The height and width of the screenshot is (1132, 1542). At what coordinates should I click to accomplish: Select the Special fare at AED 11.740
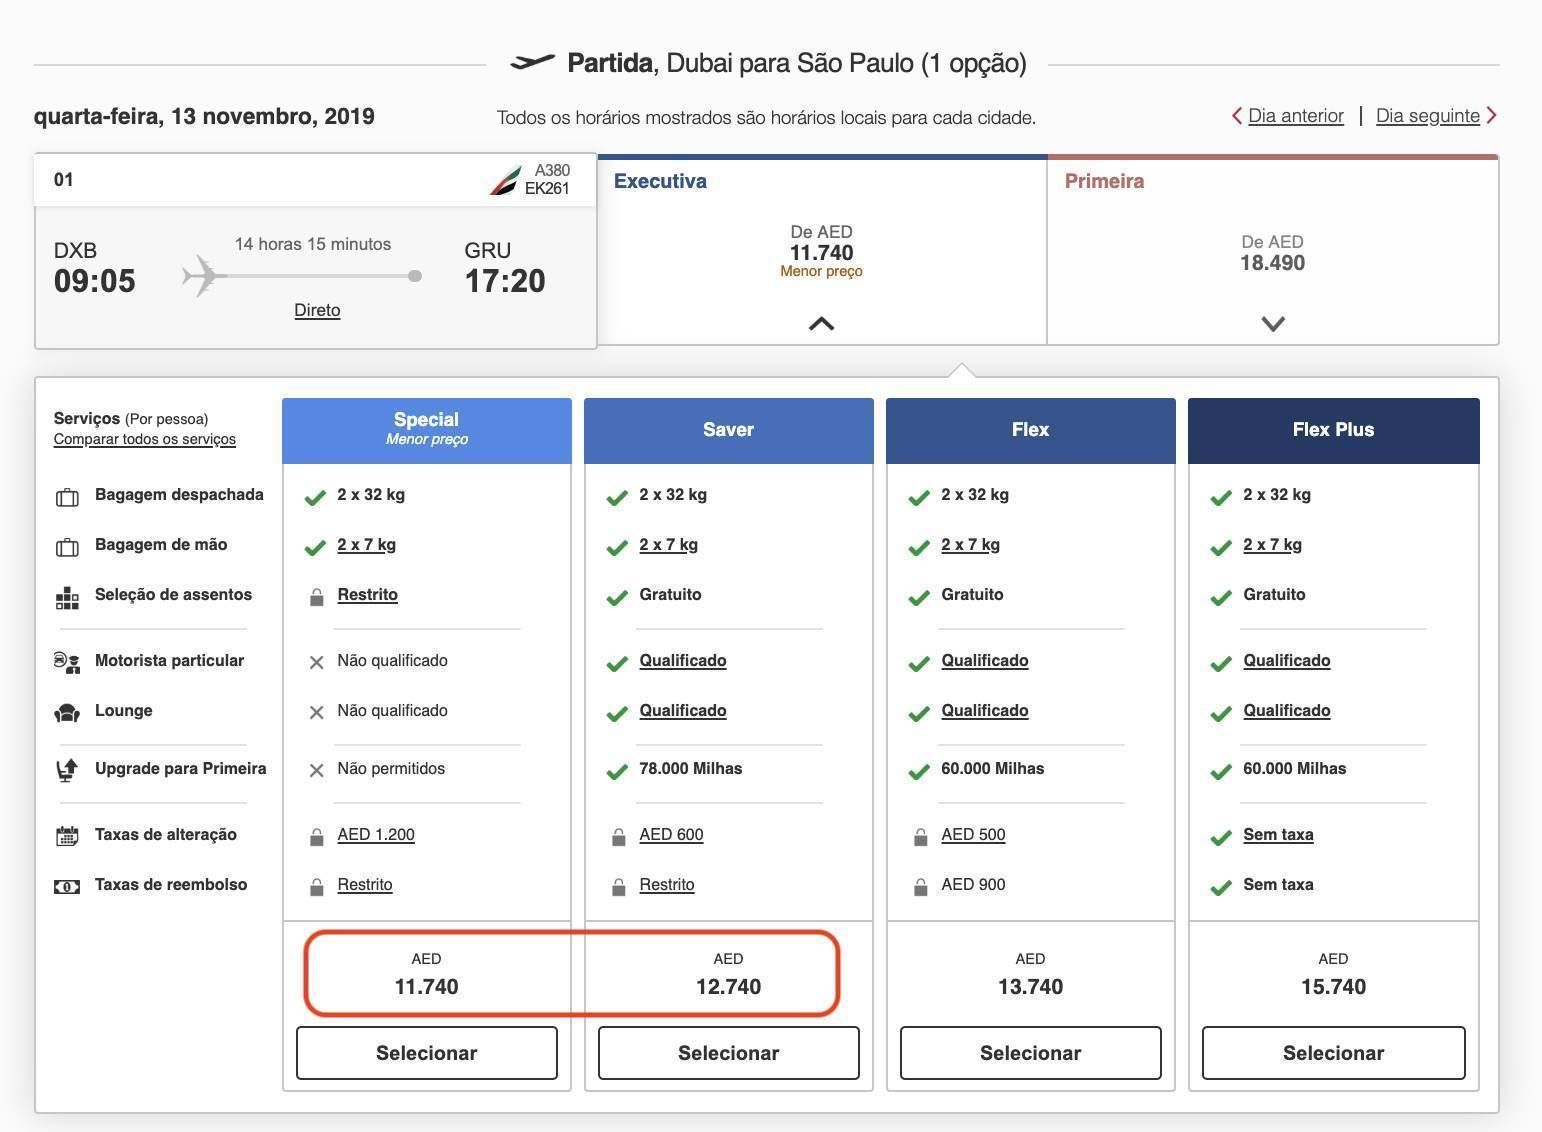click(x=426, y=1053)
